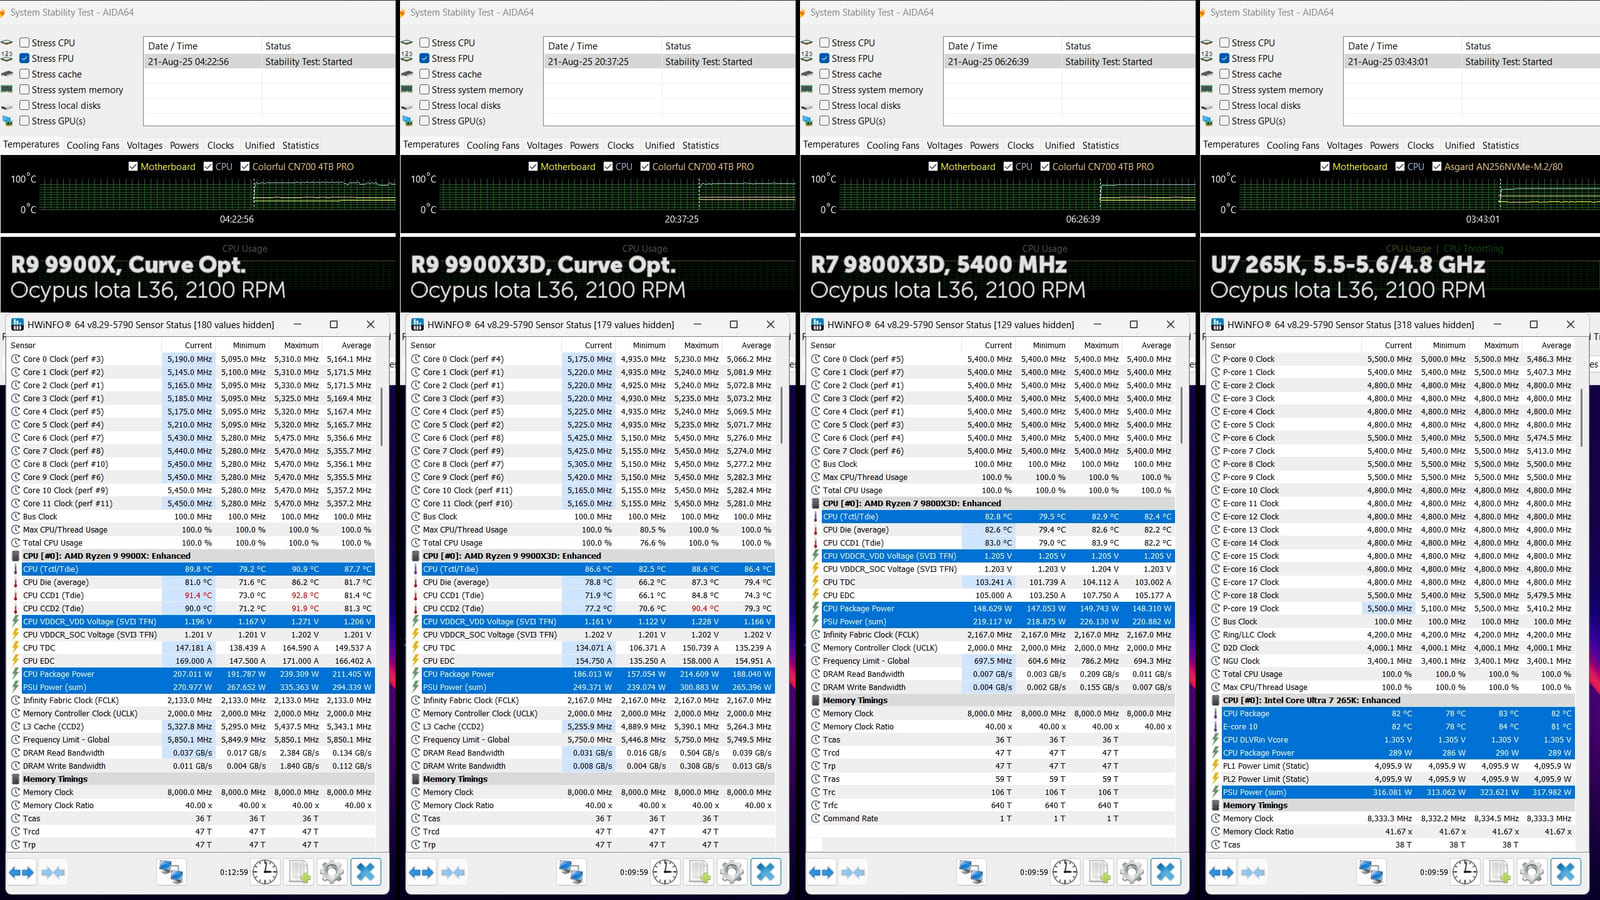Open Powers tab in third AIDA64 window (R7 9800X3D)
This screenshot has height=900, width=1600.
coord(984,145)
